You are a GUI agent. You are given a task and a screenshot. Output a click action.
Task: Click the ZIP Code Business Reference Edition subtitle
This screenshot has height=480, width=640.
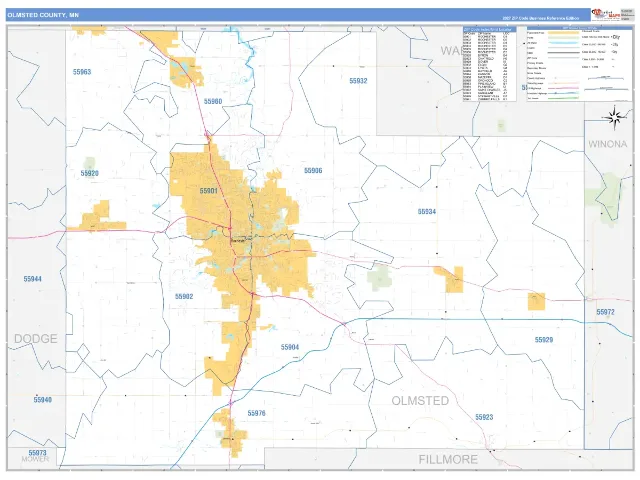[540, 18]
